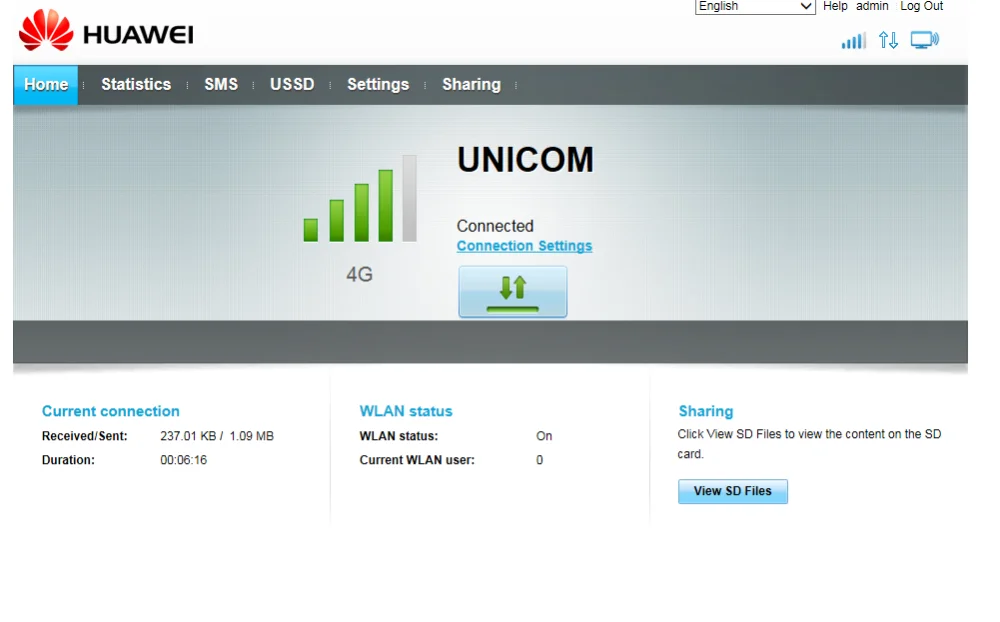1000x622 pixels.
Task: Click the admin user link
Action: tap(872, 6)
